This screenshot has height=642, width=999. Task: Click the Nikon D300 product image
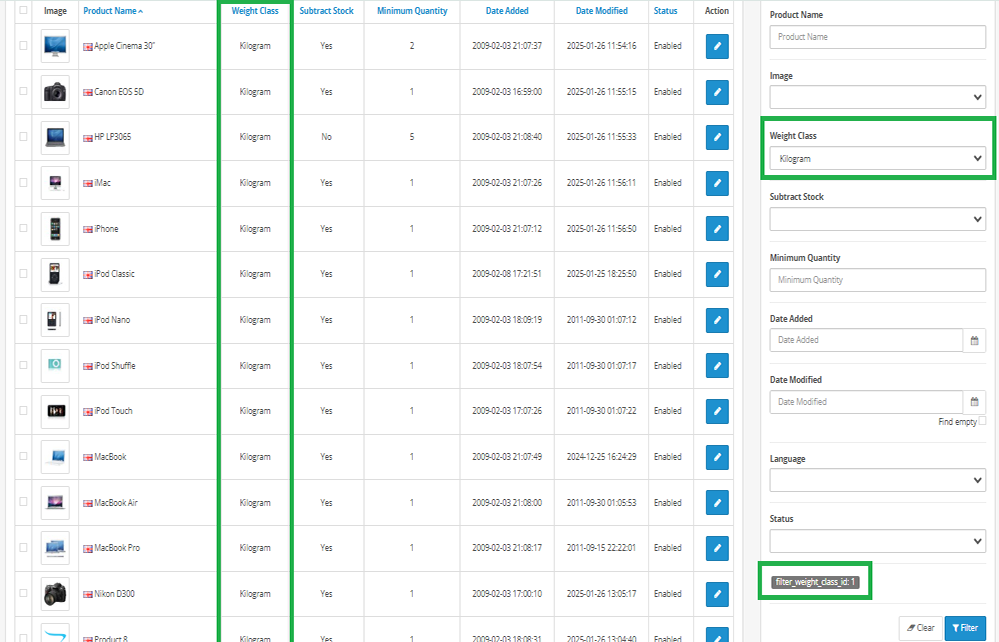[x=55, y=594]
